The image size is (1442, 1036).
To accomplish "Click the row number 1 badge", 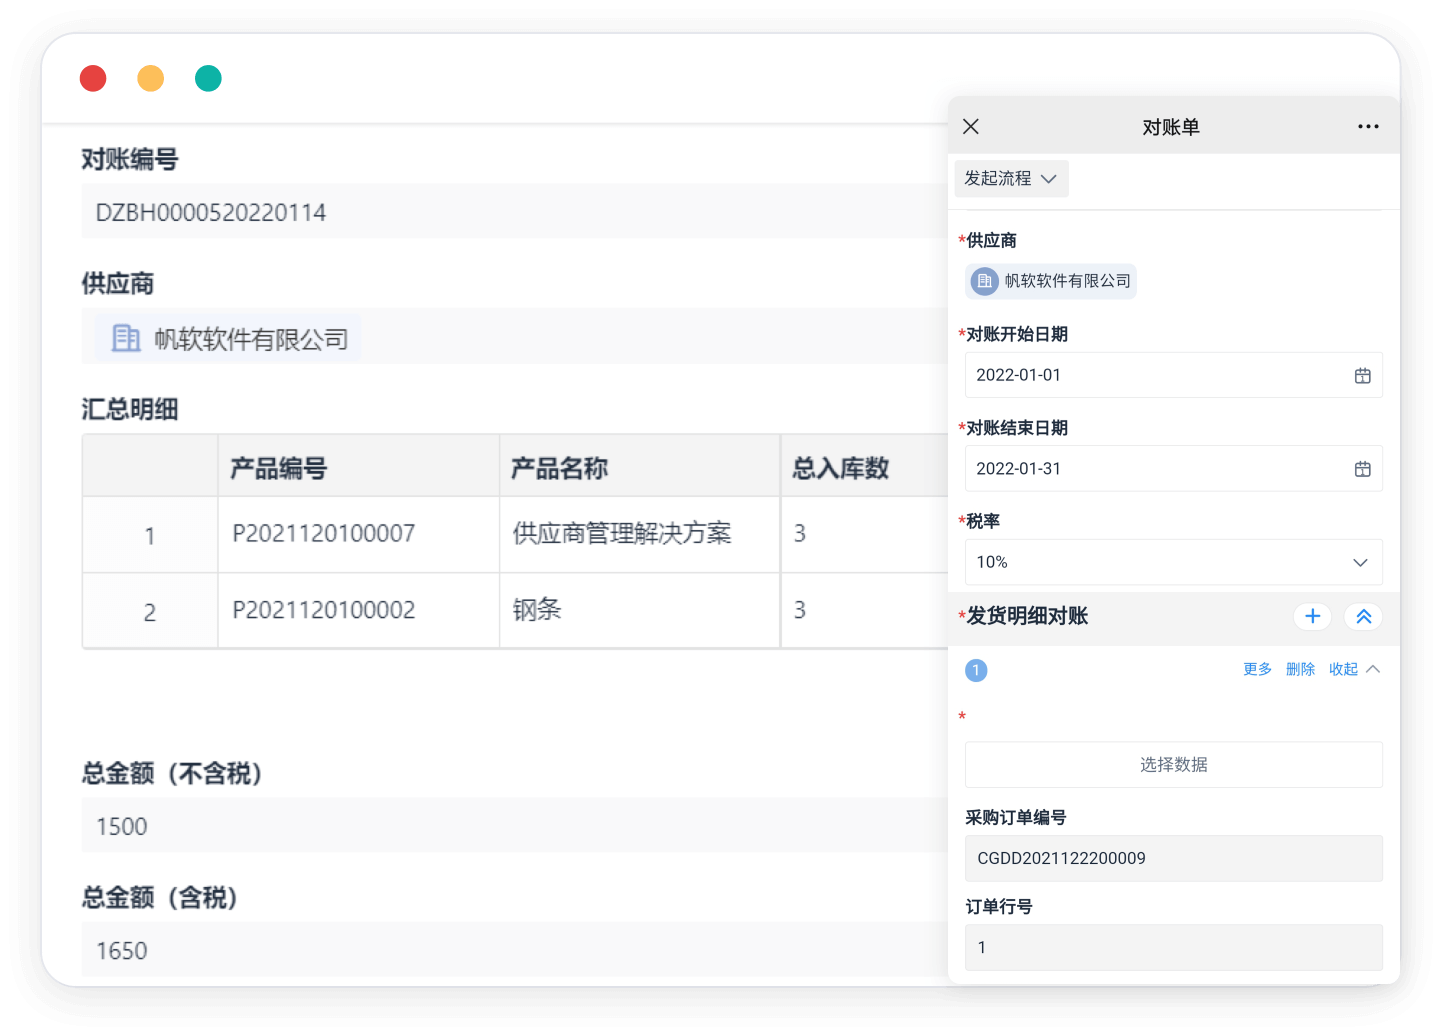I will 976,670.
